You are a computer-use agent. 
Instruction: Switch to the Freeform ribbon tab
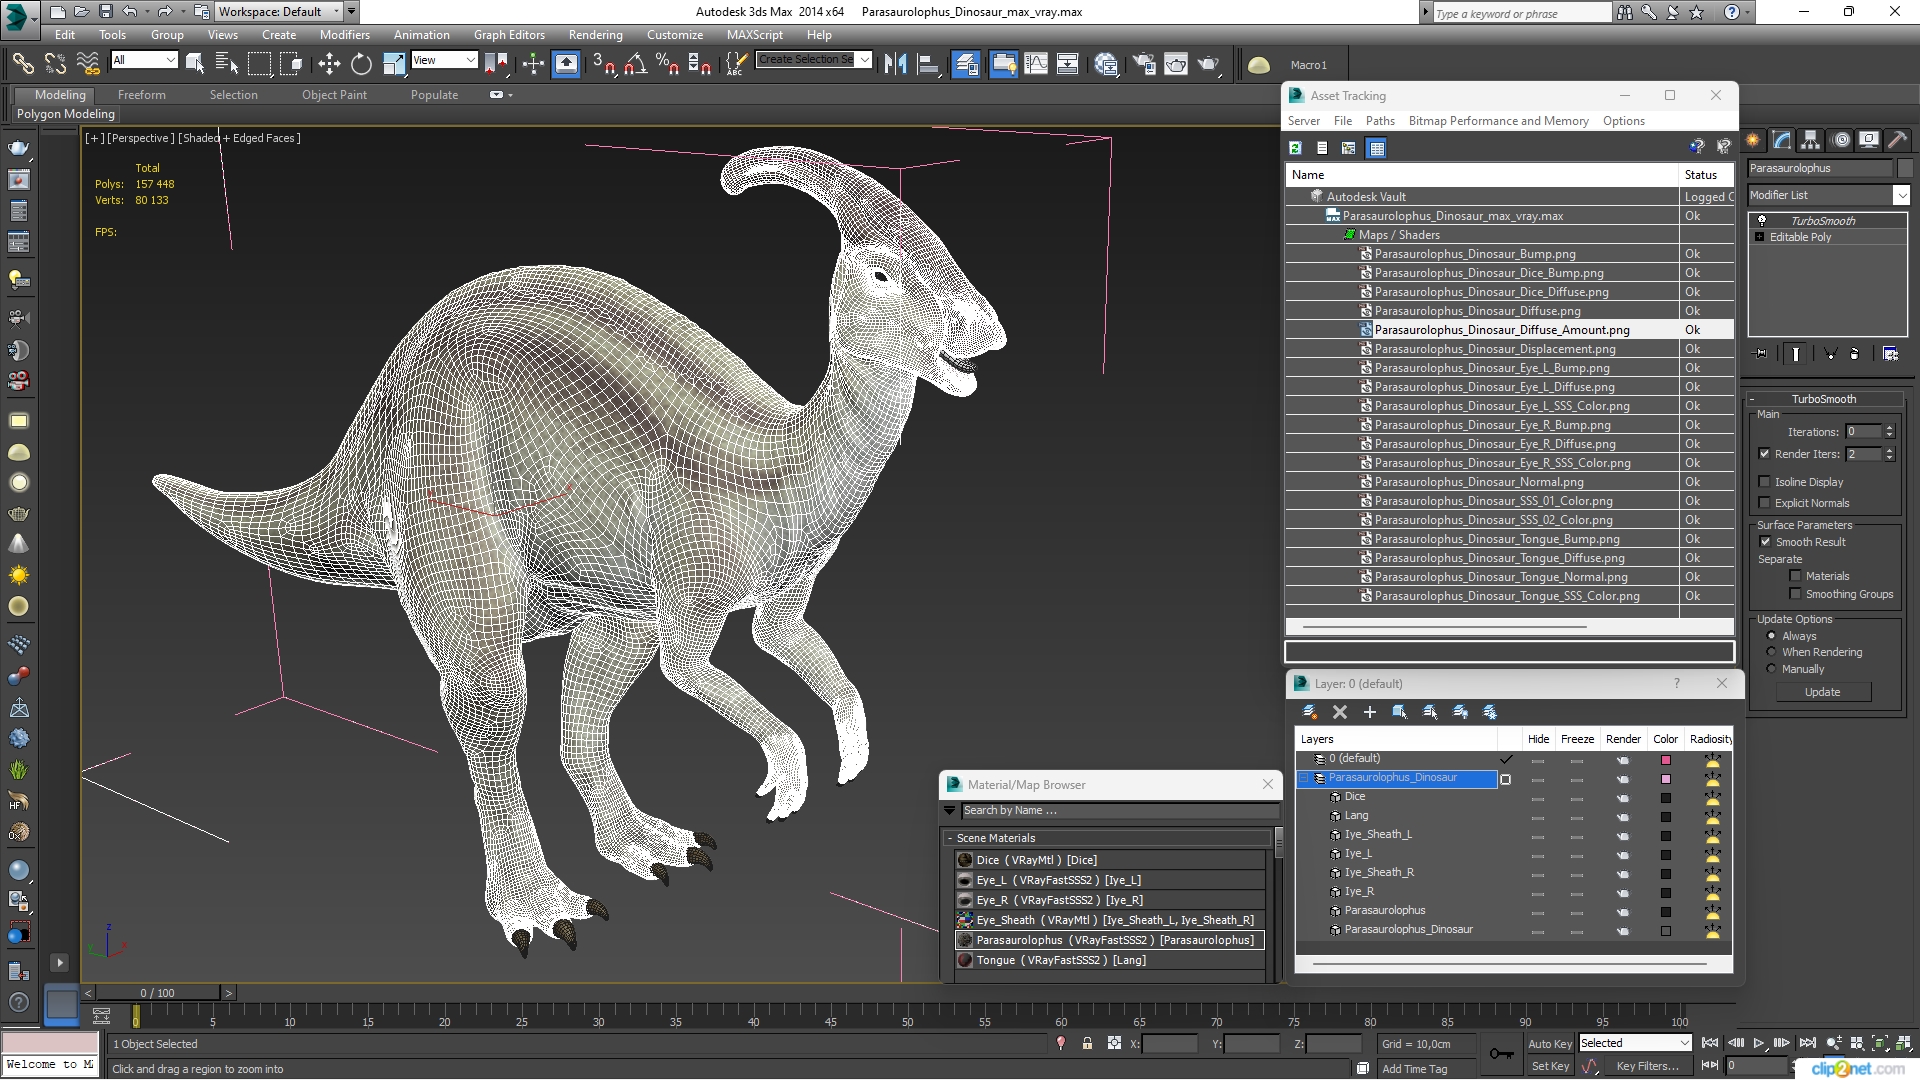coord(141,95)
